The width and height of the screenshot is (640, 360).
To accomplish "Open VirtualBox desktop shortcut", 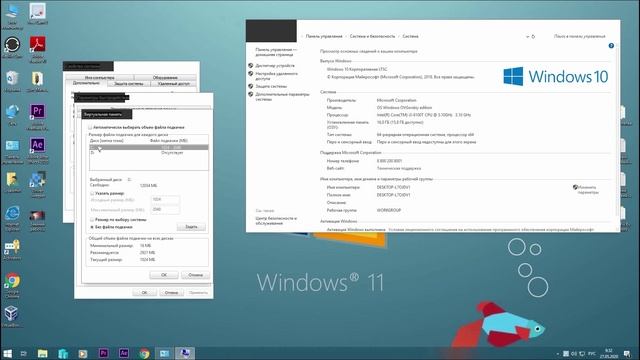I will [11, 316].
